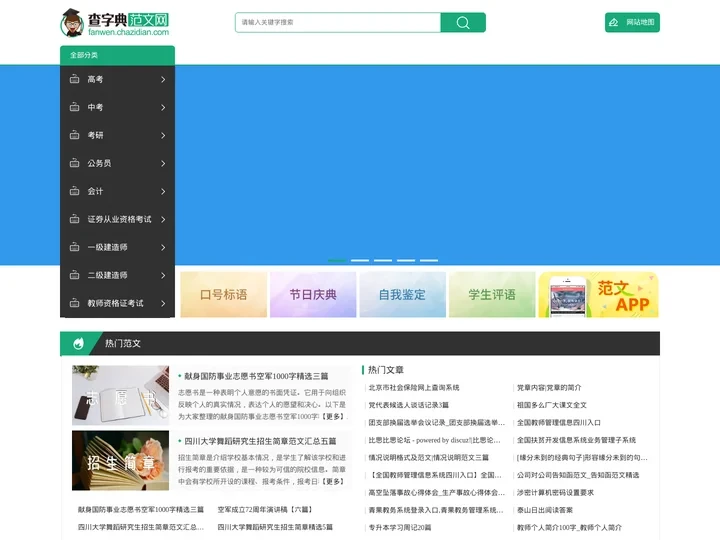
Task: Select the third carousel slide indicator
Action: coord(383,260)
